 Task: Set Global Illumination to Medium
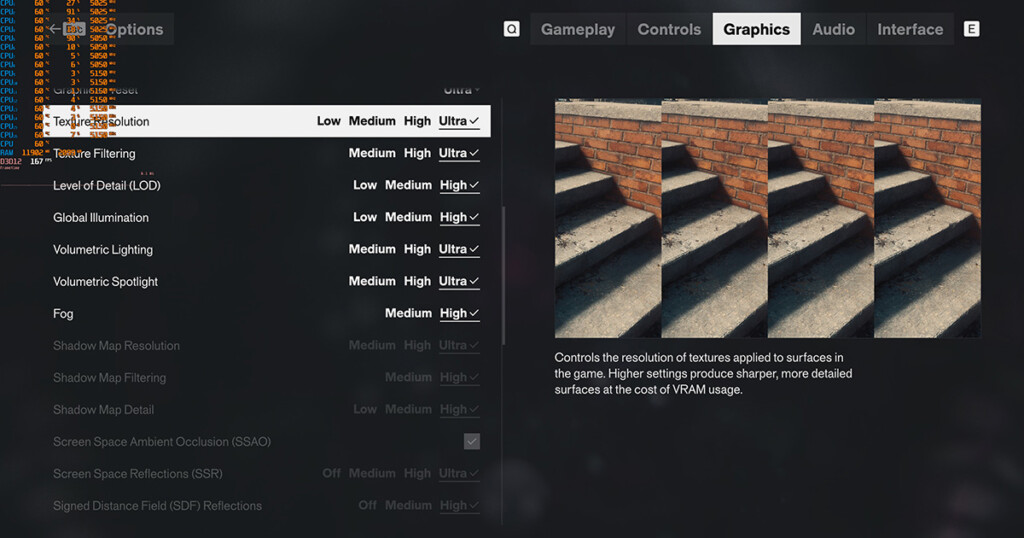[x=408, y=217]
